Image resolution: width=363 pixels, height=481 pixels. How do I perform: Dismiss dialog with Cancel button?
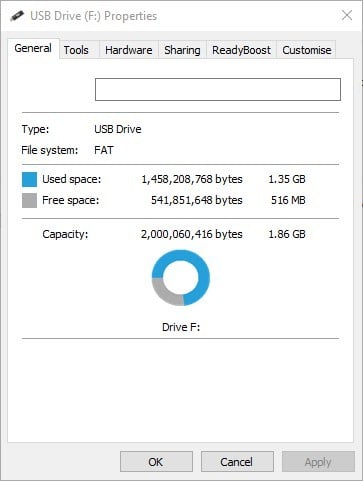tap(237, 462)
